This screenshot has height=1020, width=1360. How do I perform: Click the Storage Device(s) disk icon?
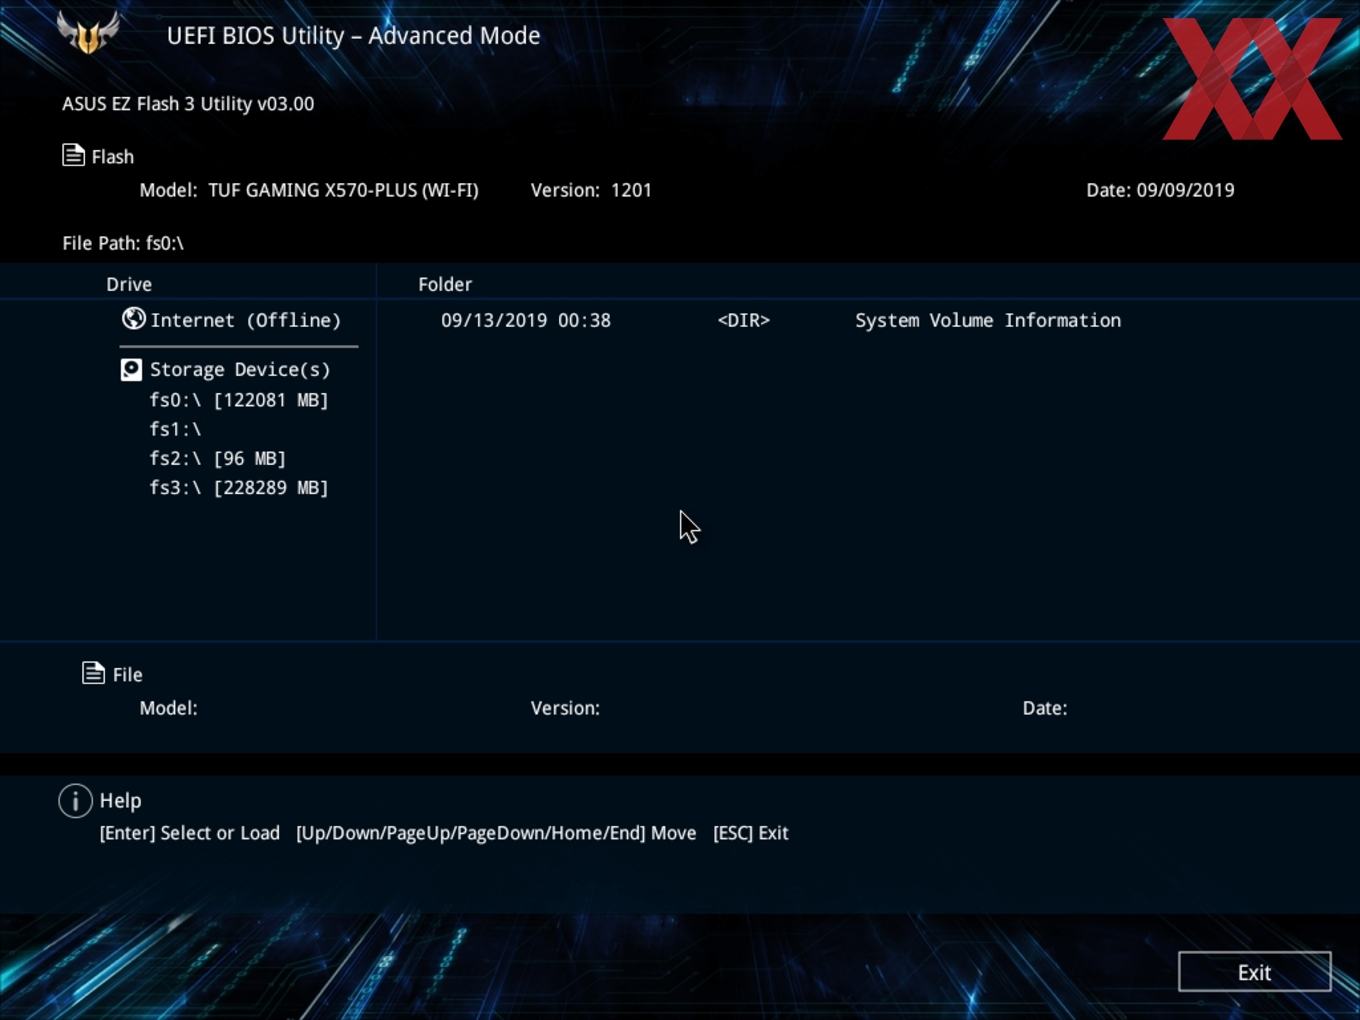pos(131,370)
